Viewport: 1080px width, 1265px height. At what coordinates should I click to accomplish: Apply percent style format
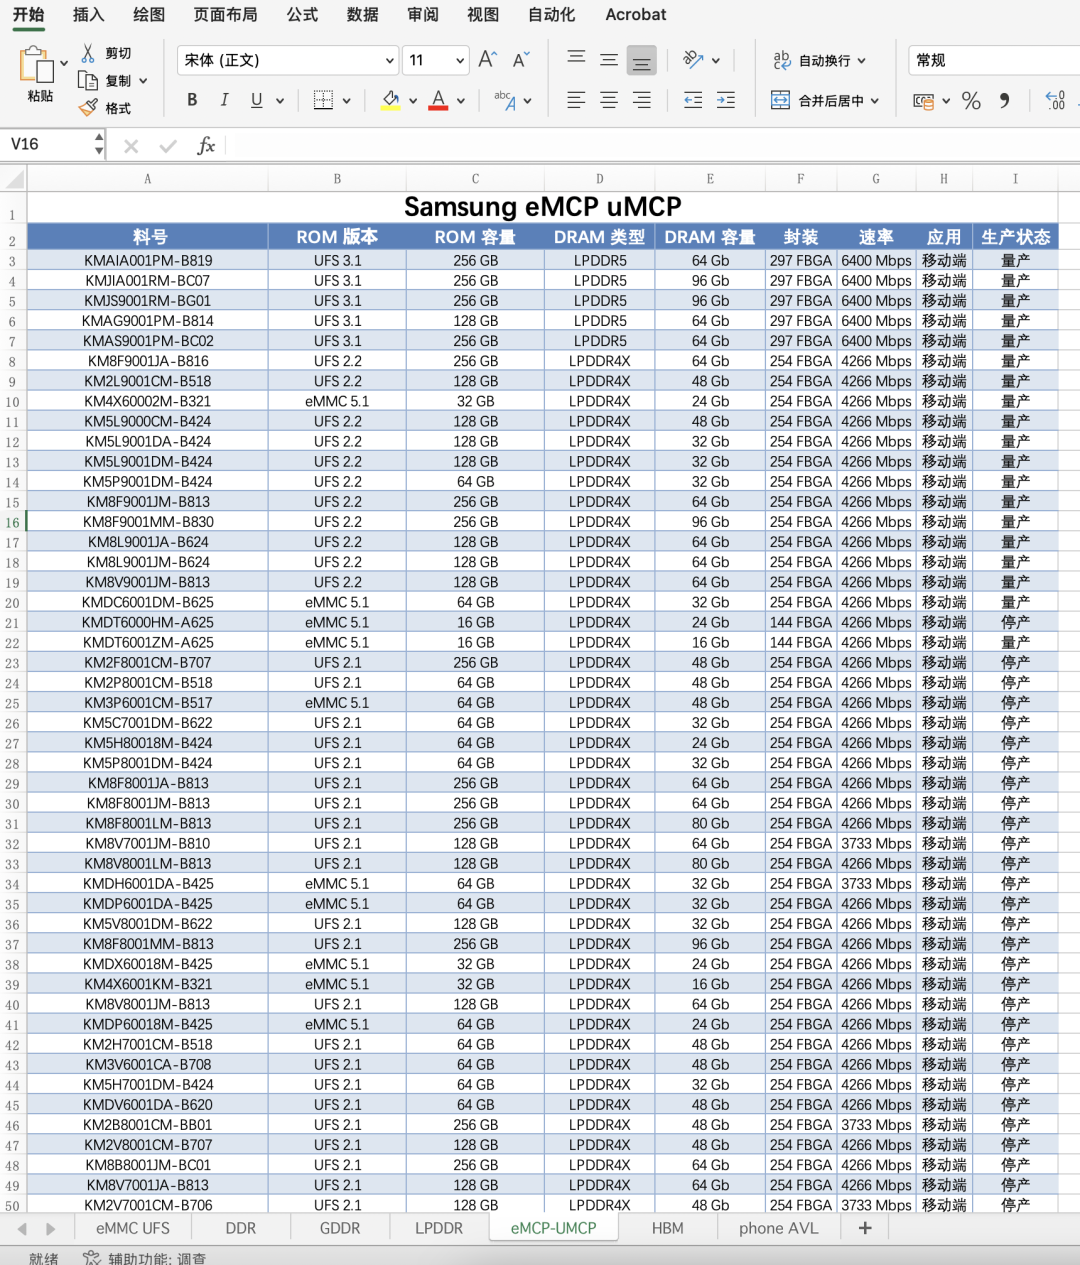pyautogui.click(x=971, y=100)
